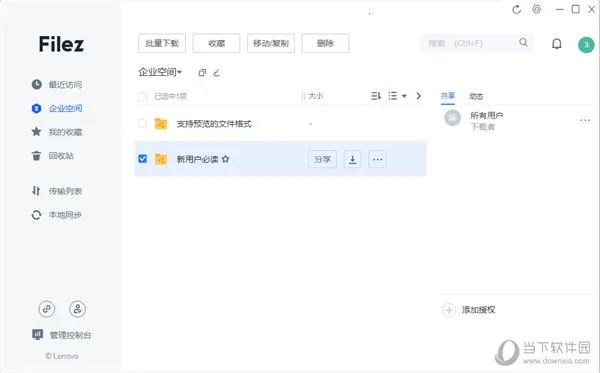Click the 批量下载 button
This screenshot has width=600, height=373.
(162, 43)
